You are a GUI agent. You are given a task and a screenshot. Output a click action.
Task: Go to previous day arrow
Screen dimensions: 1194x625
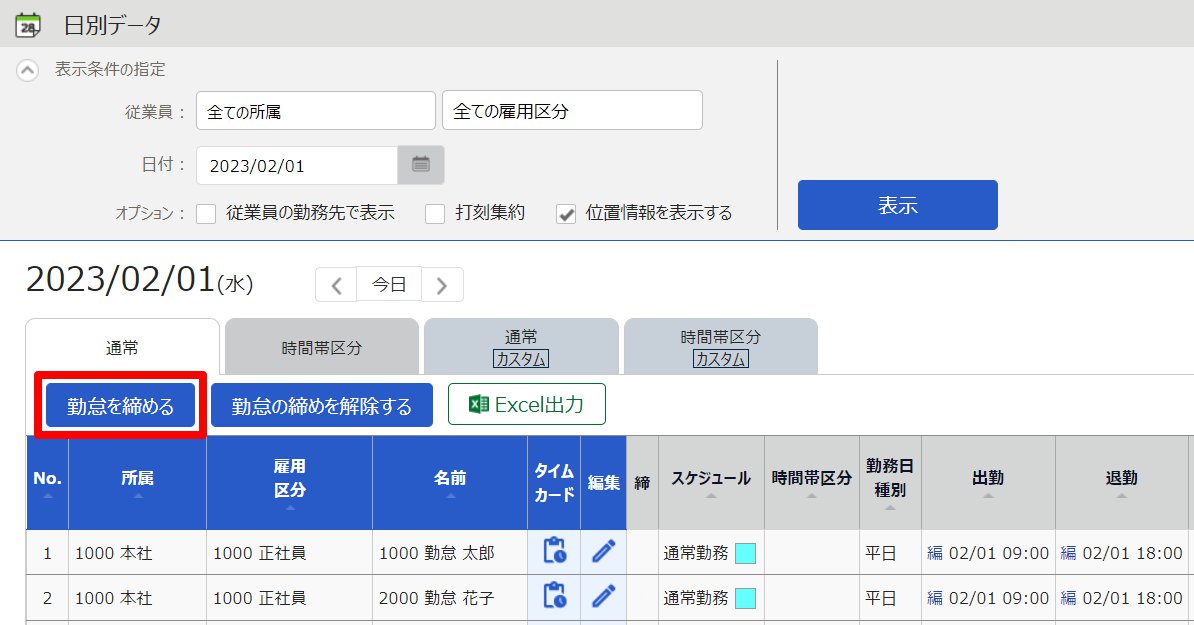[x=336, y=285]
